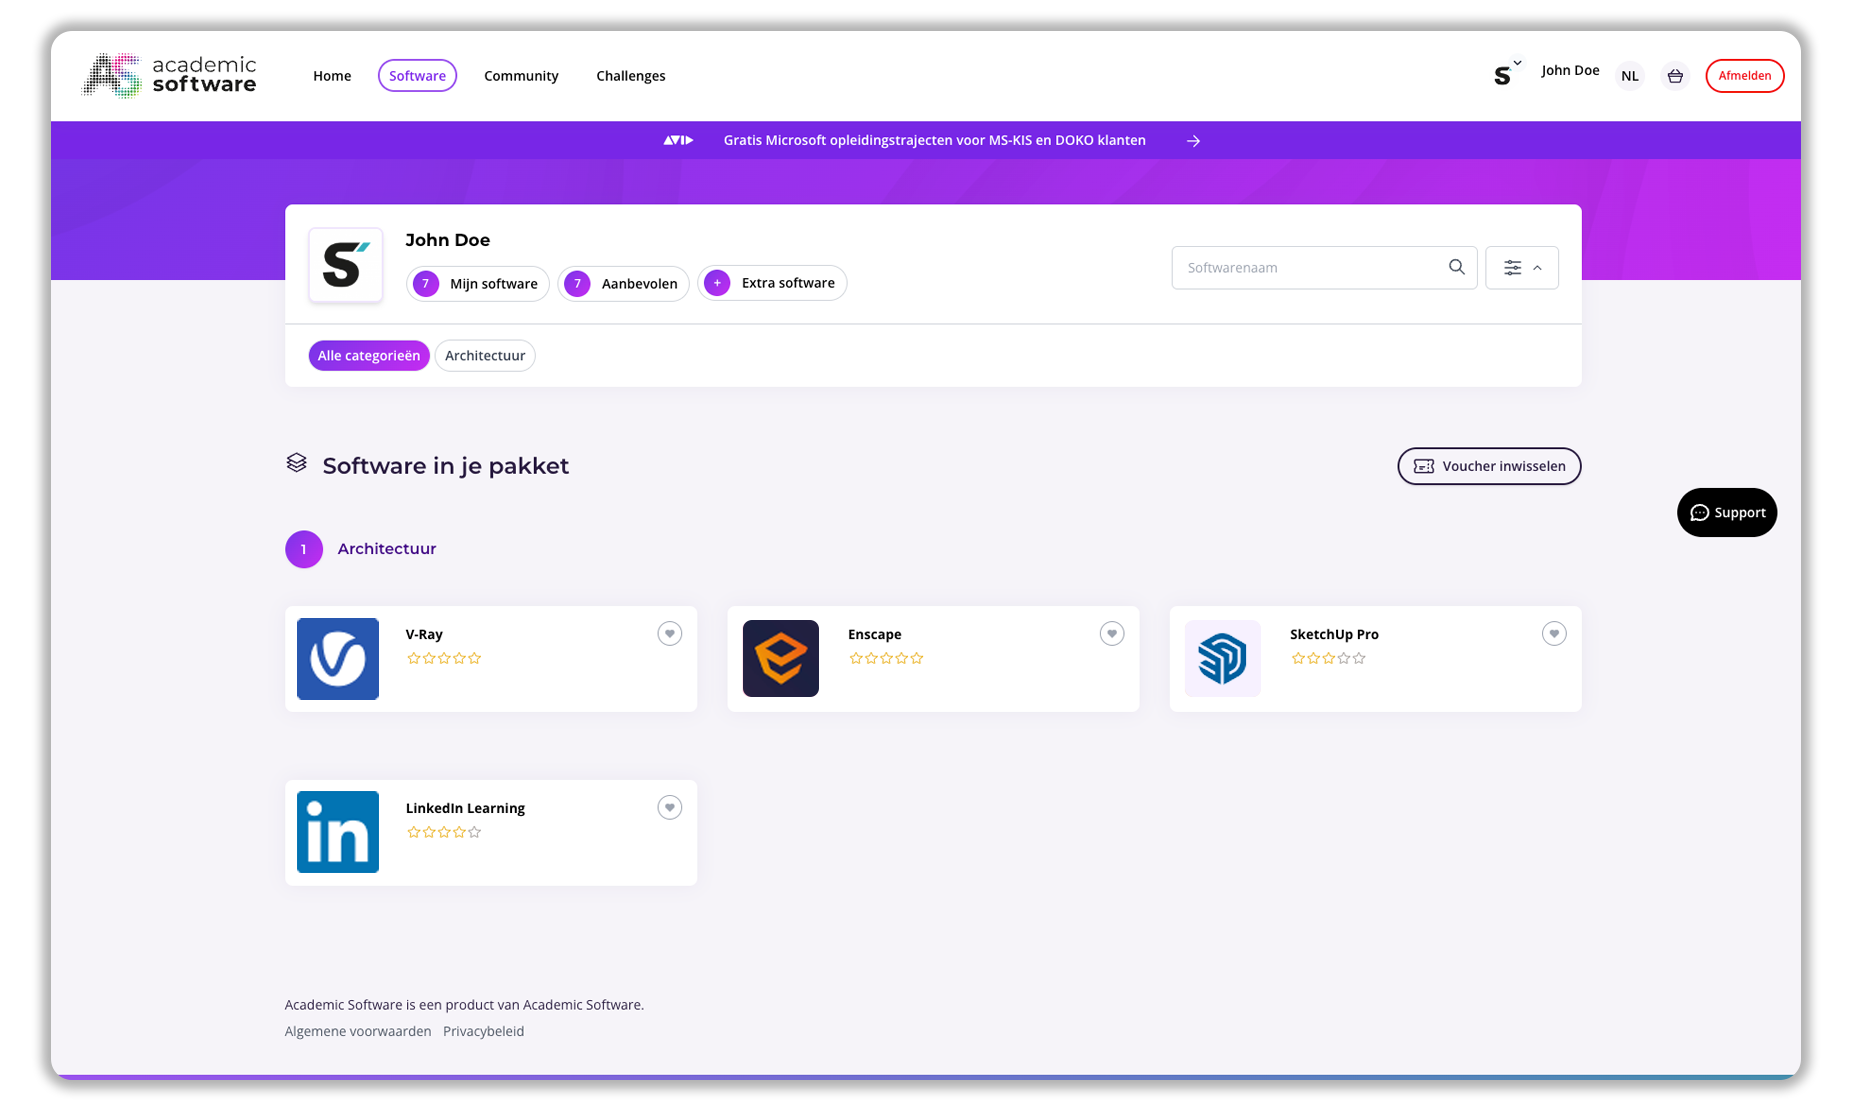Click the shopping basket icon
The height and width of the screenshot is (1111, 1852).
1675,76
